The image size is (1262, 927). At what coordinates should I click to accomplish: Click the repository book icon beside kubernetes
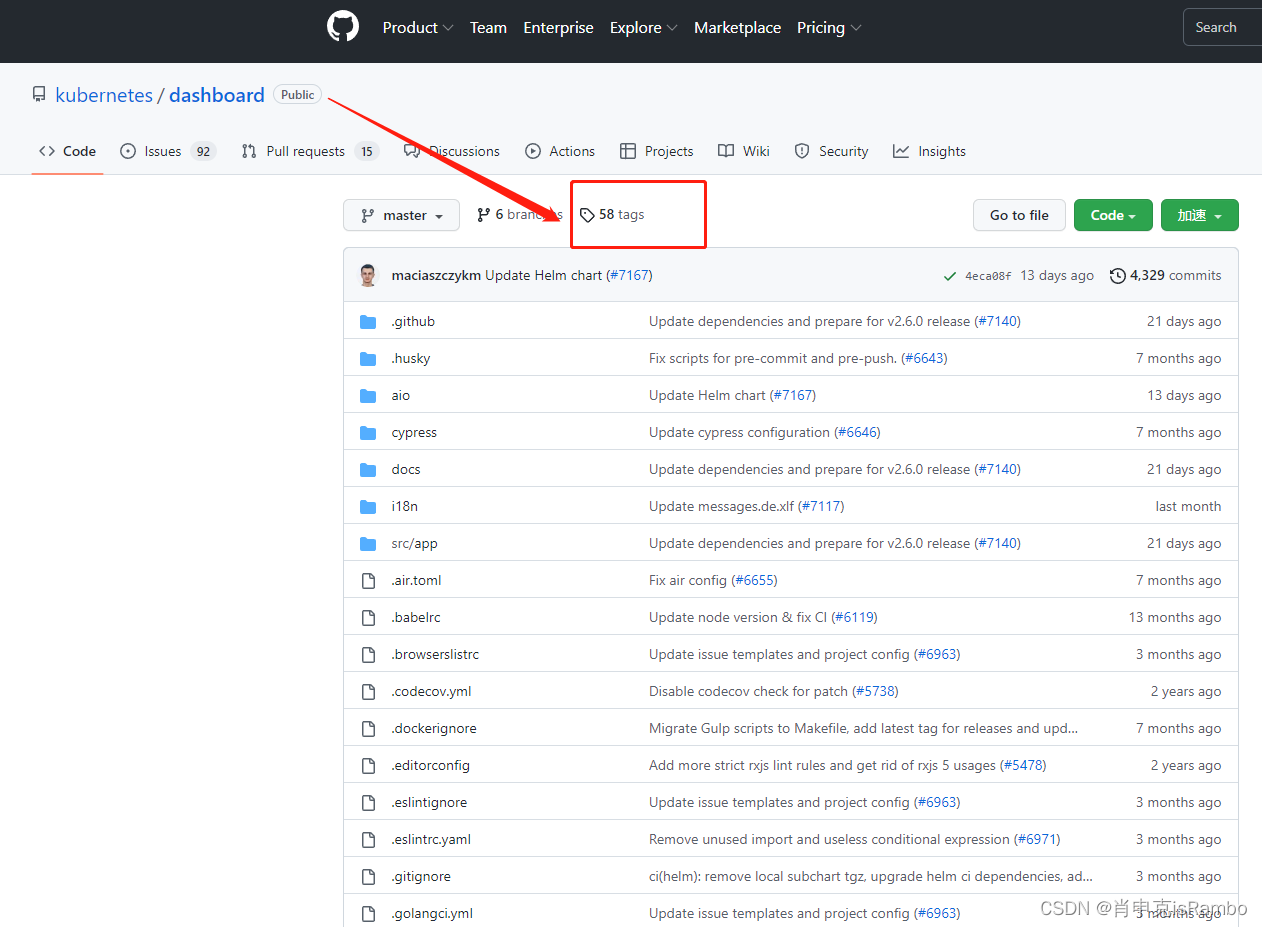pyautogui.click(x=39, y=95)
